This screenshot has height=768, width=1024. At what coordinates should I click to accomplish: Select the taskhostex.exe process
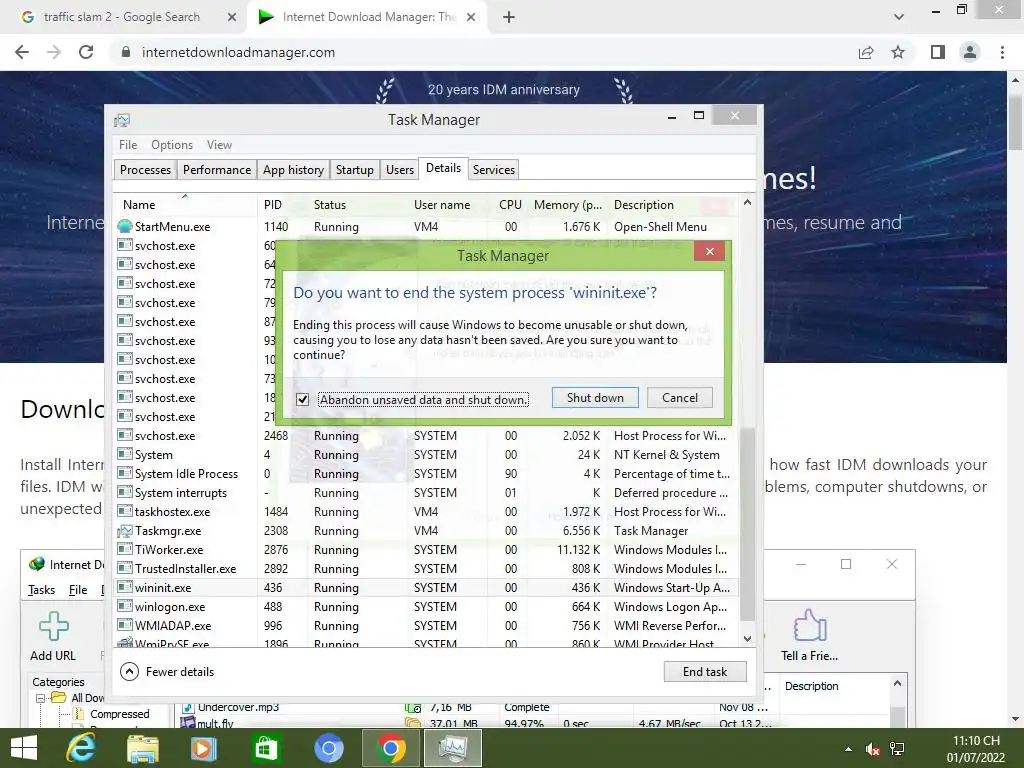(172, 512)
